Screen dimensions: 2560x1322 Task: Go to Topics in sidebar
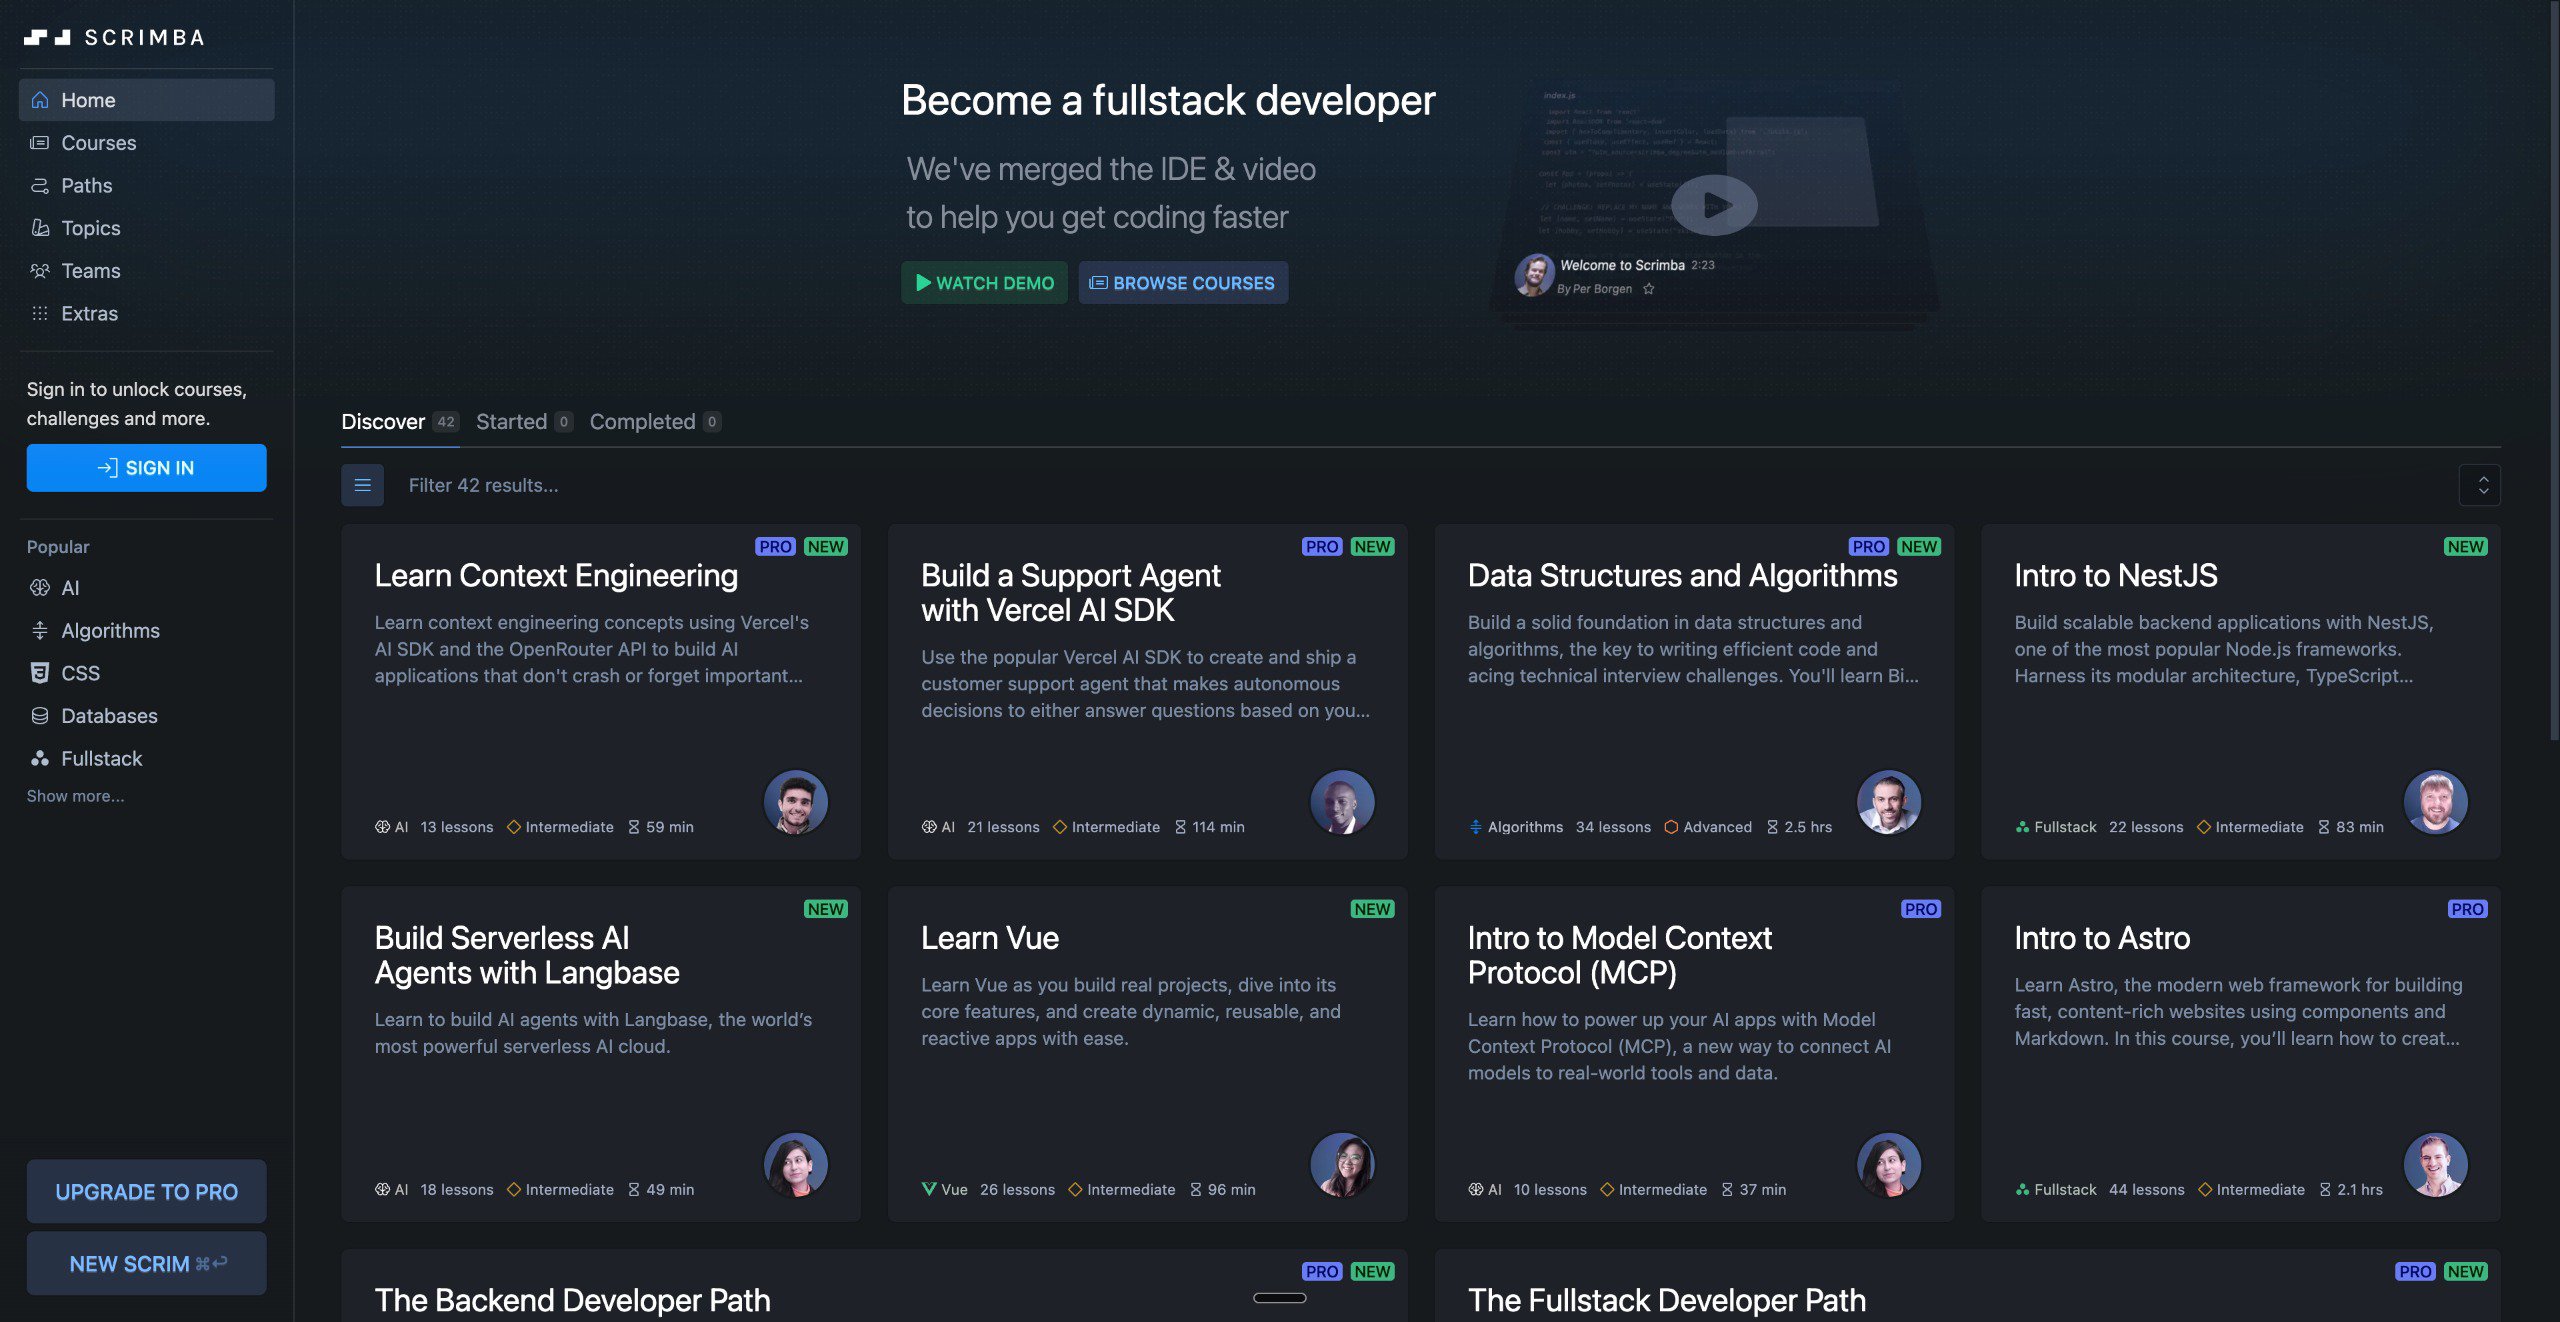(x=90, y=228)
